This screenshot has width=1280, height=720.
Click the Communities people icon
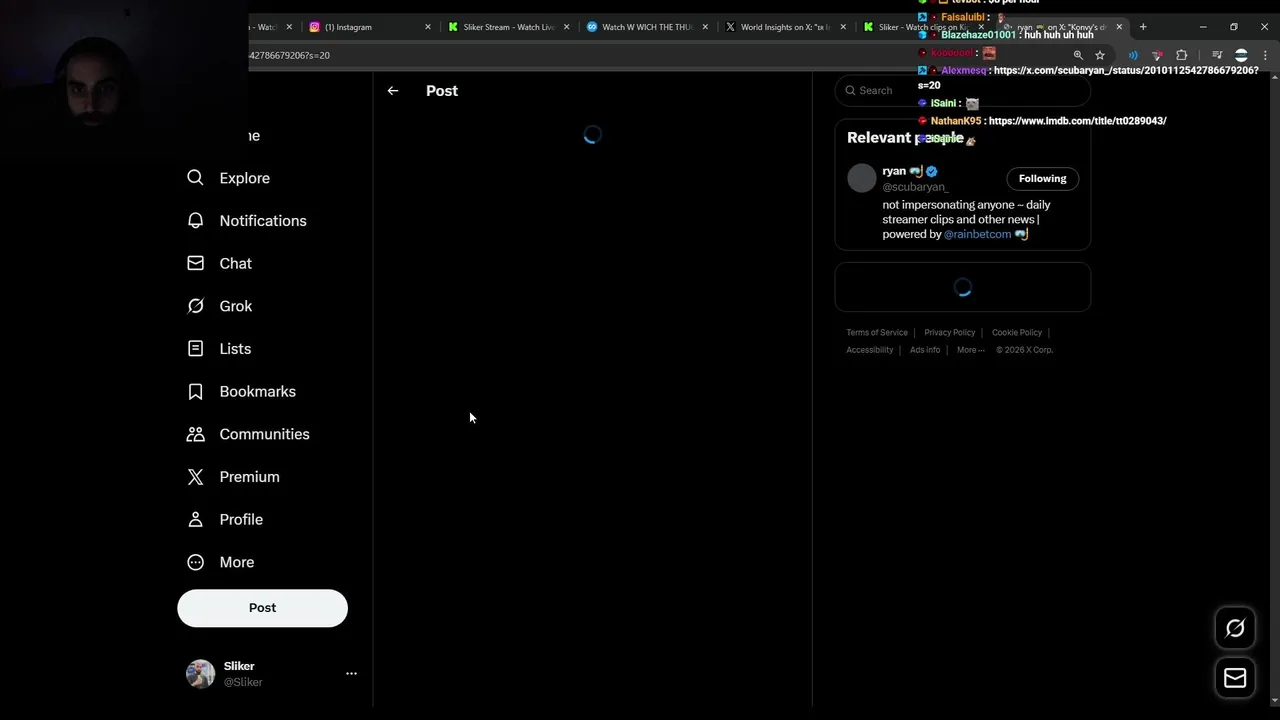click(x=196, y=434)
